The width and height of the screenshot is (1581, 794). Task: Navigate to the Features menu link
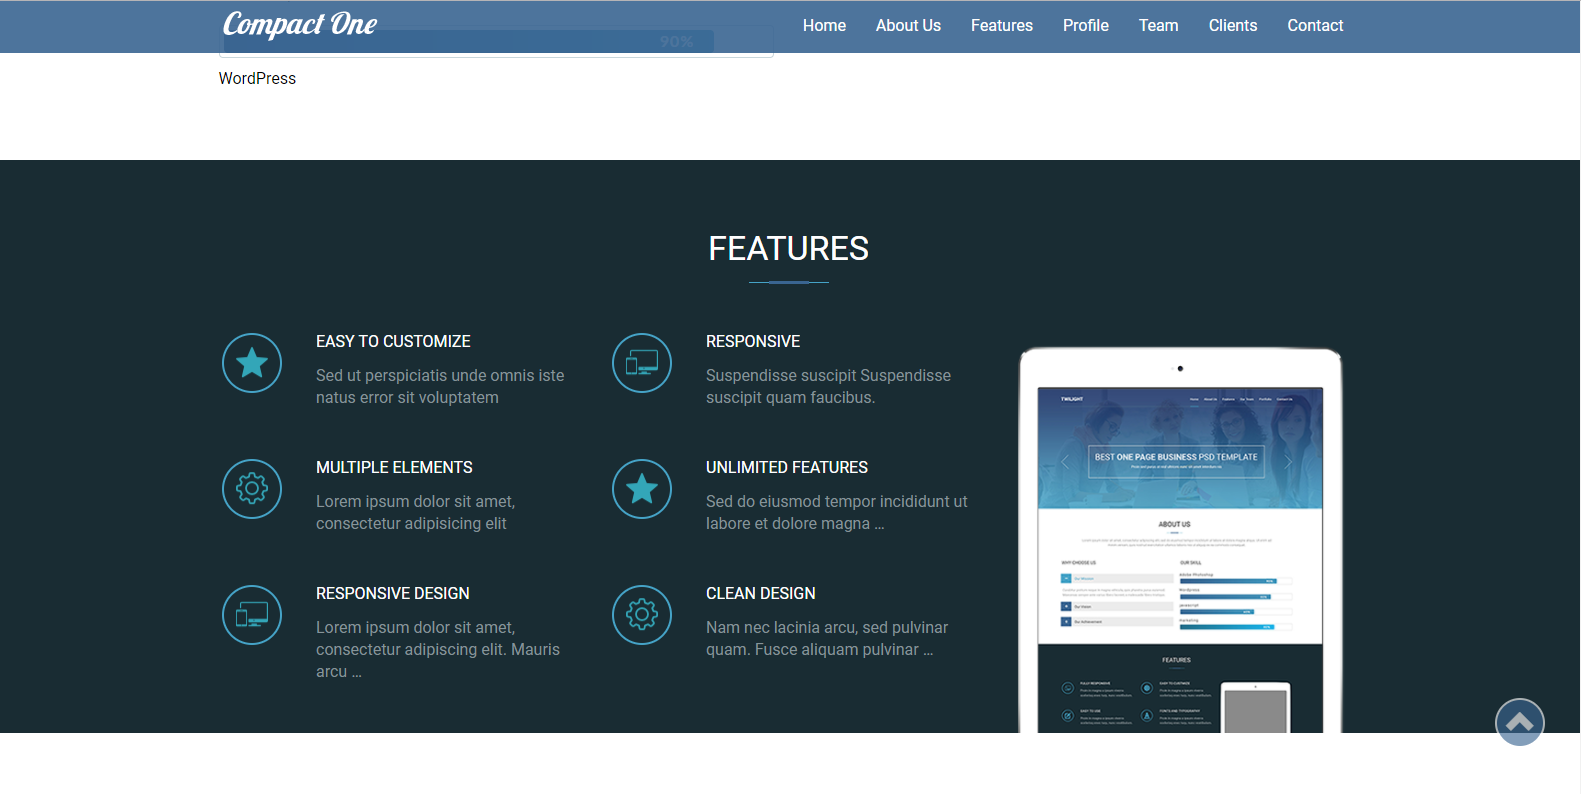click(1001, 26)
